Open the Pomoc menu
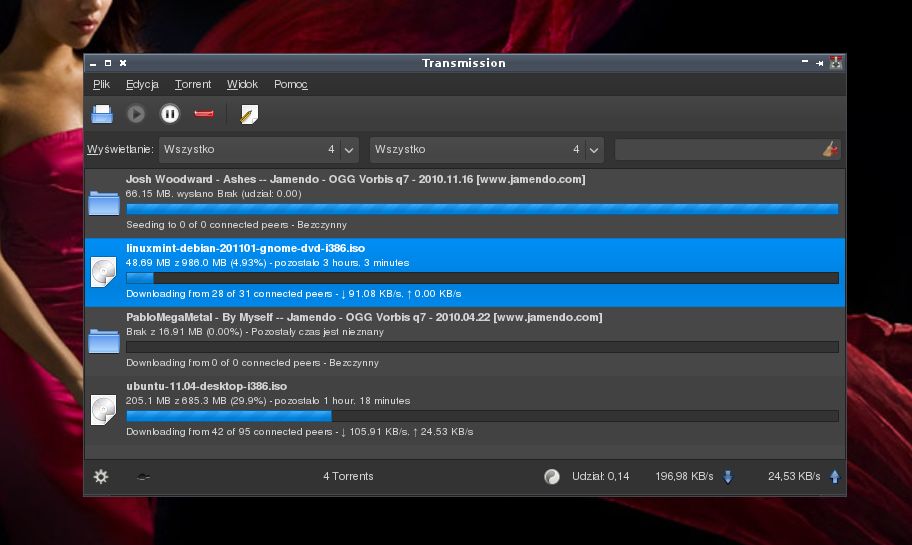 pos(290,84)
